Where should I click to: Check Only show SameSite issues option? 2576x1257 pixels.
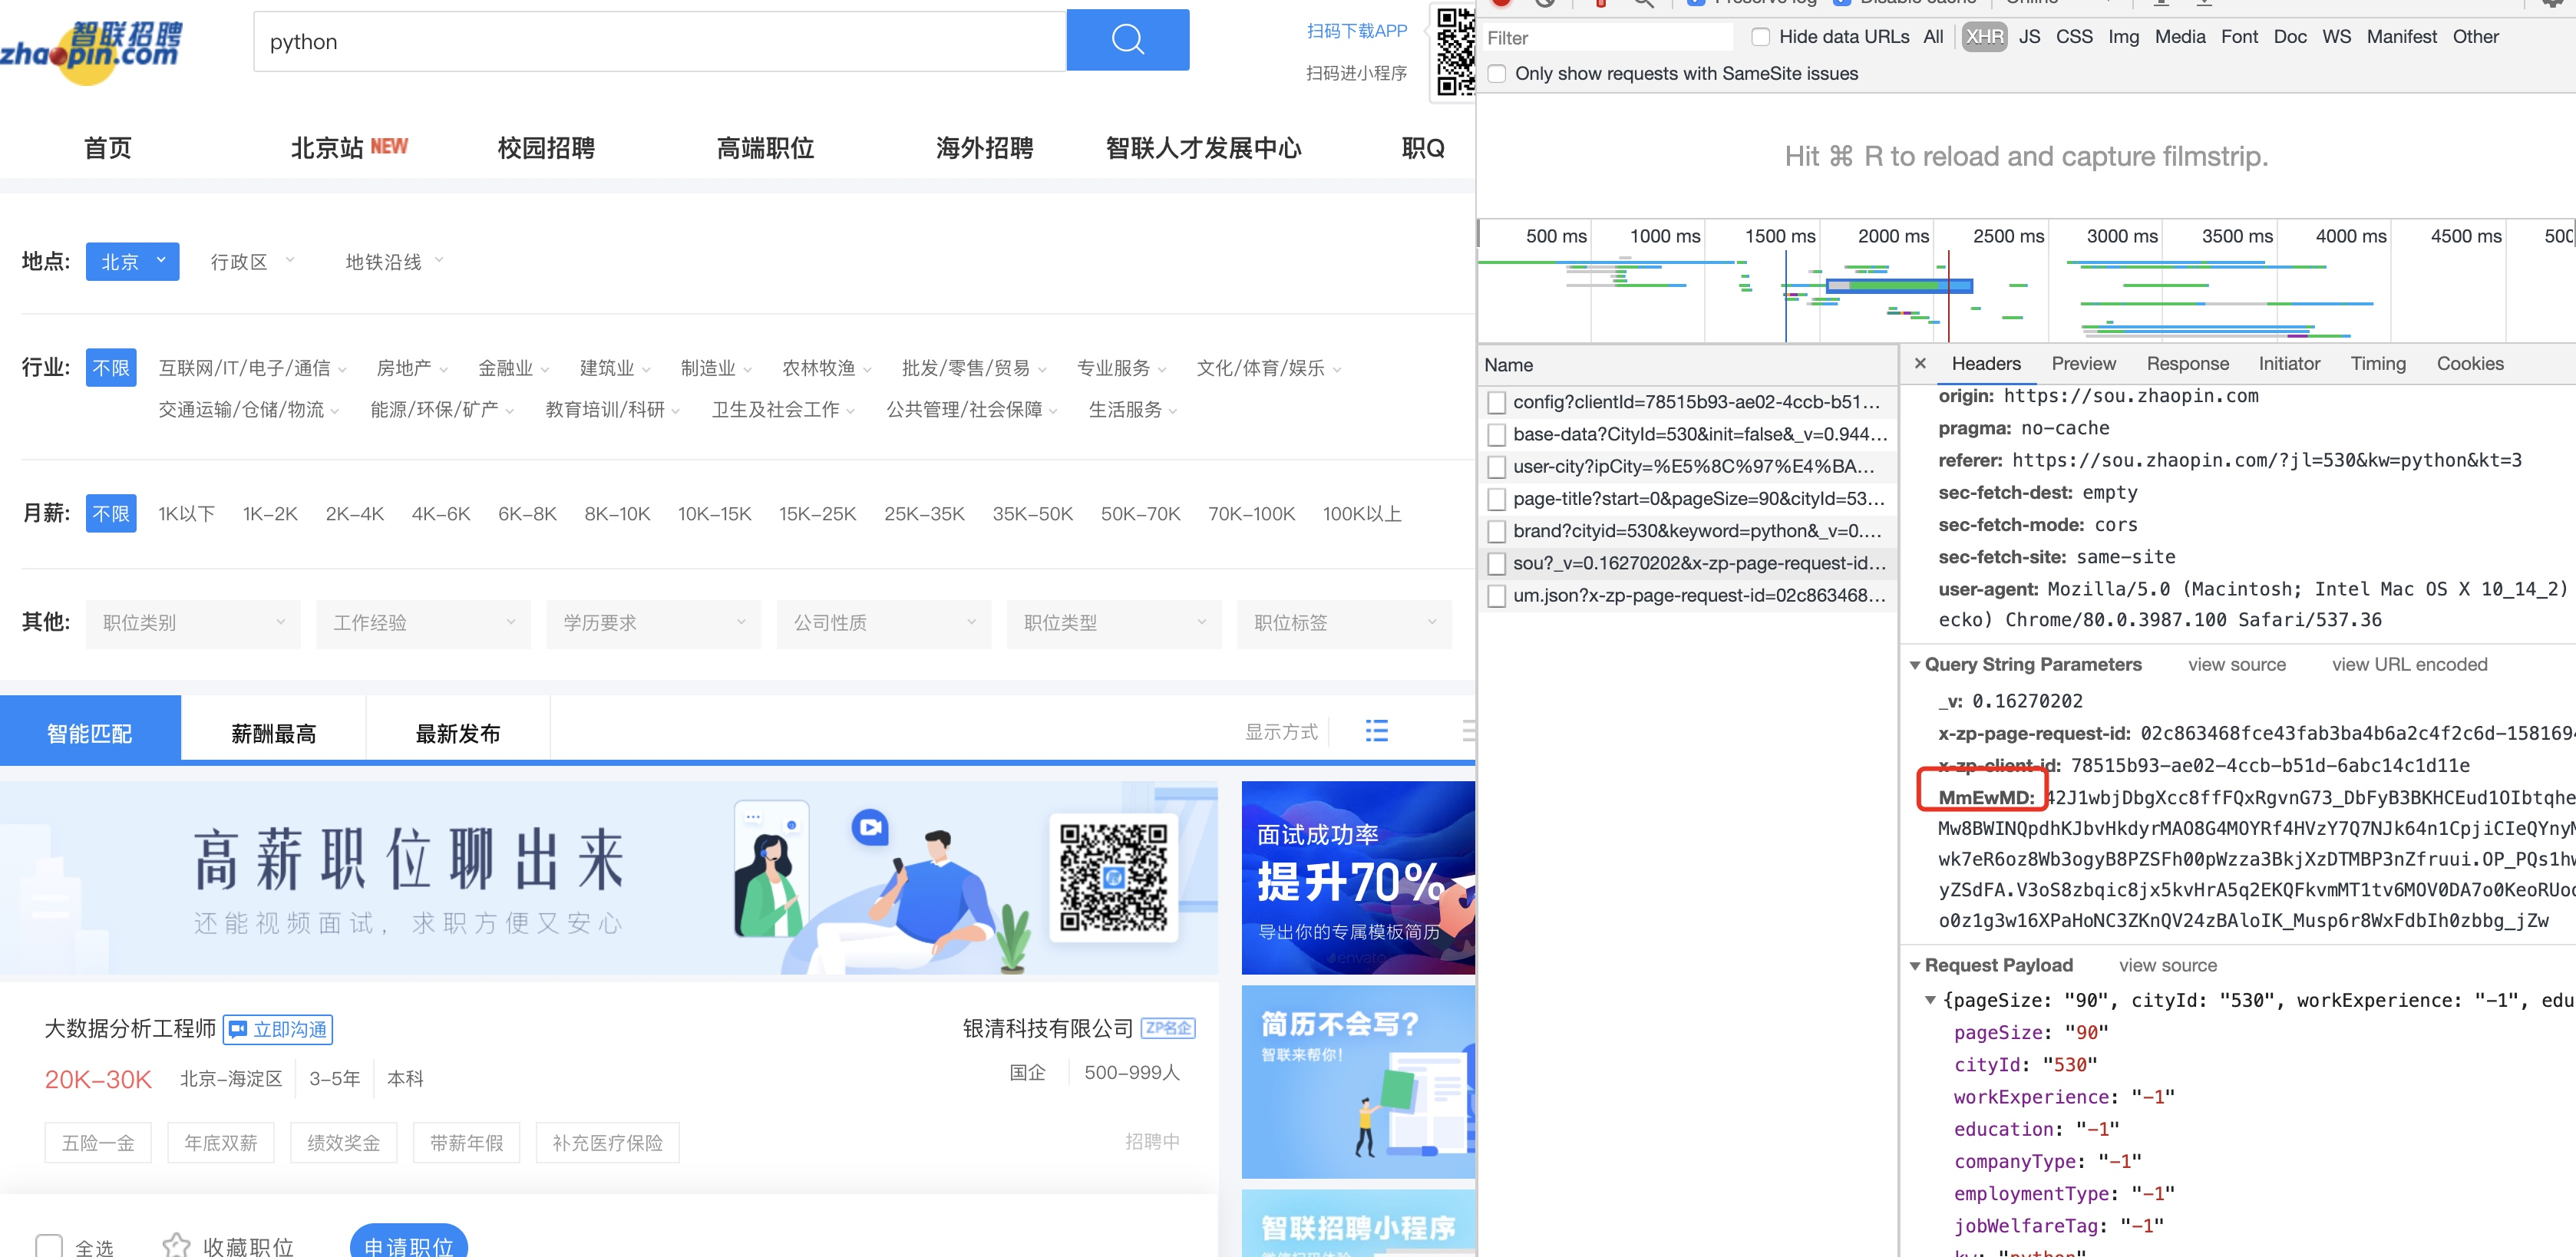pyautogui.click(x=1497, y=74)
